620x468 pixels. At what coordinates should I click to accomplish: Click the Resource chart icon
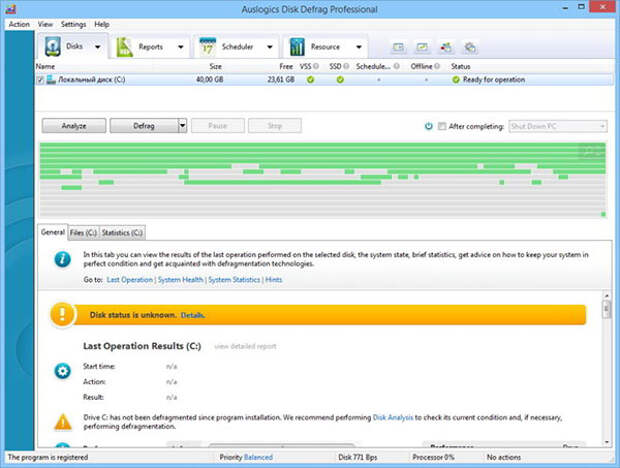[297, 47]
